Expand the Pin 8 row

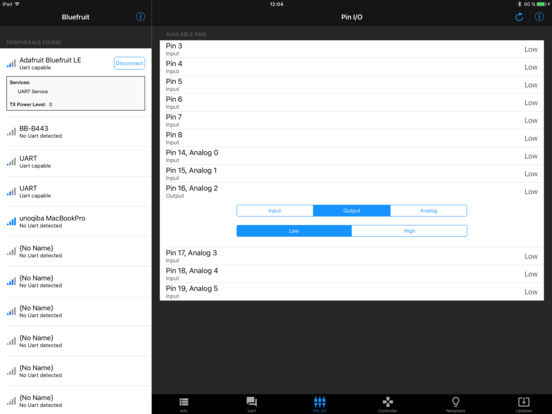352,138
